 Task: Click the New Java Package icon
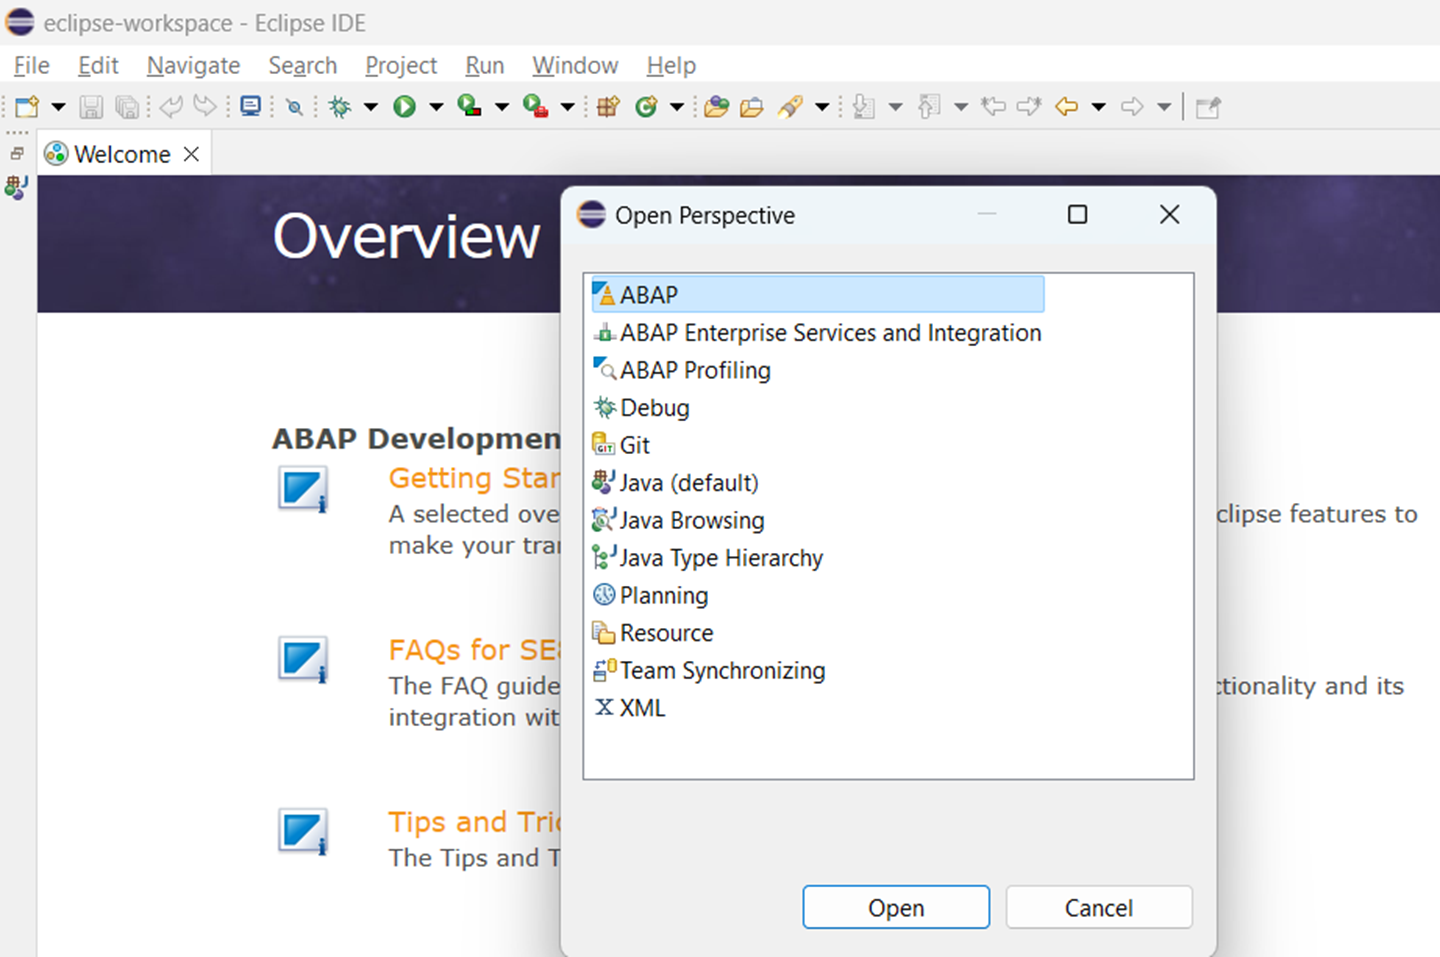tap(608, 107)
